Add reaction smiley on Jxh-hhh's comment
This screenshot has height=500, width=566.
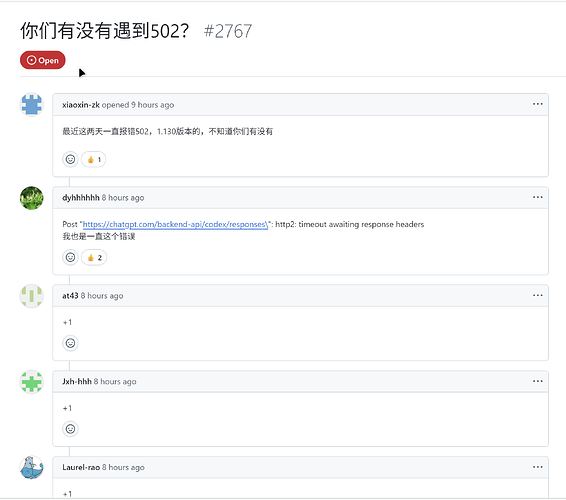(70, 429)
